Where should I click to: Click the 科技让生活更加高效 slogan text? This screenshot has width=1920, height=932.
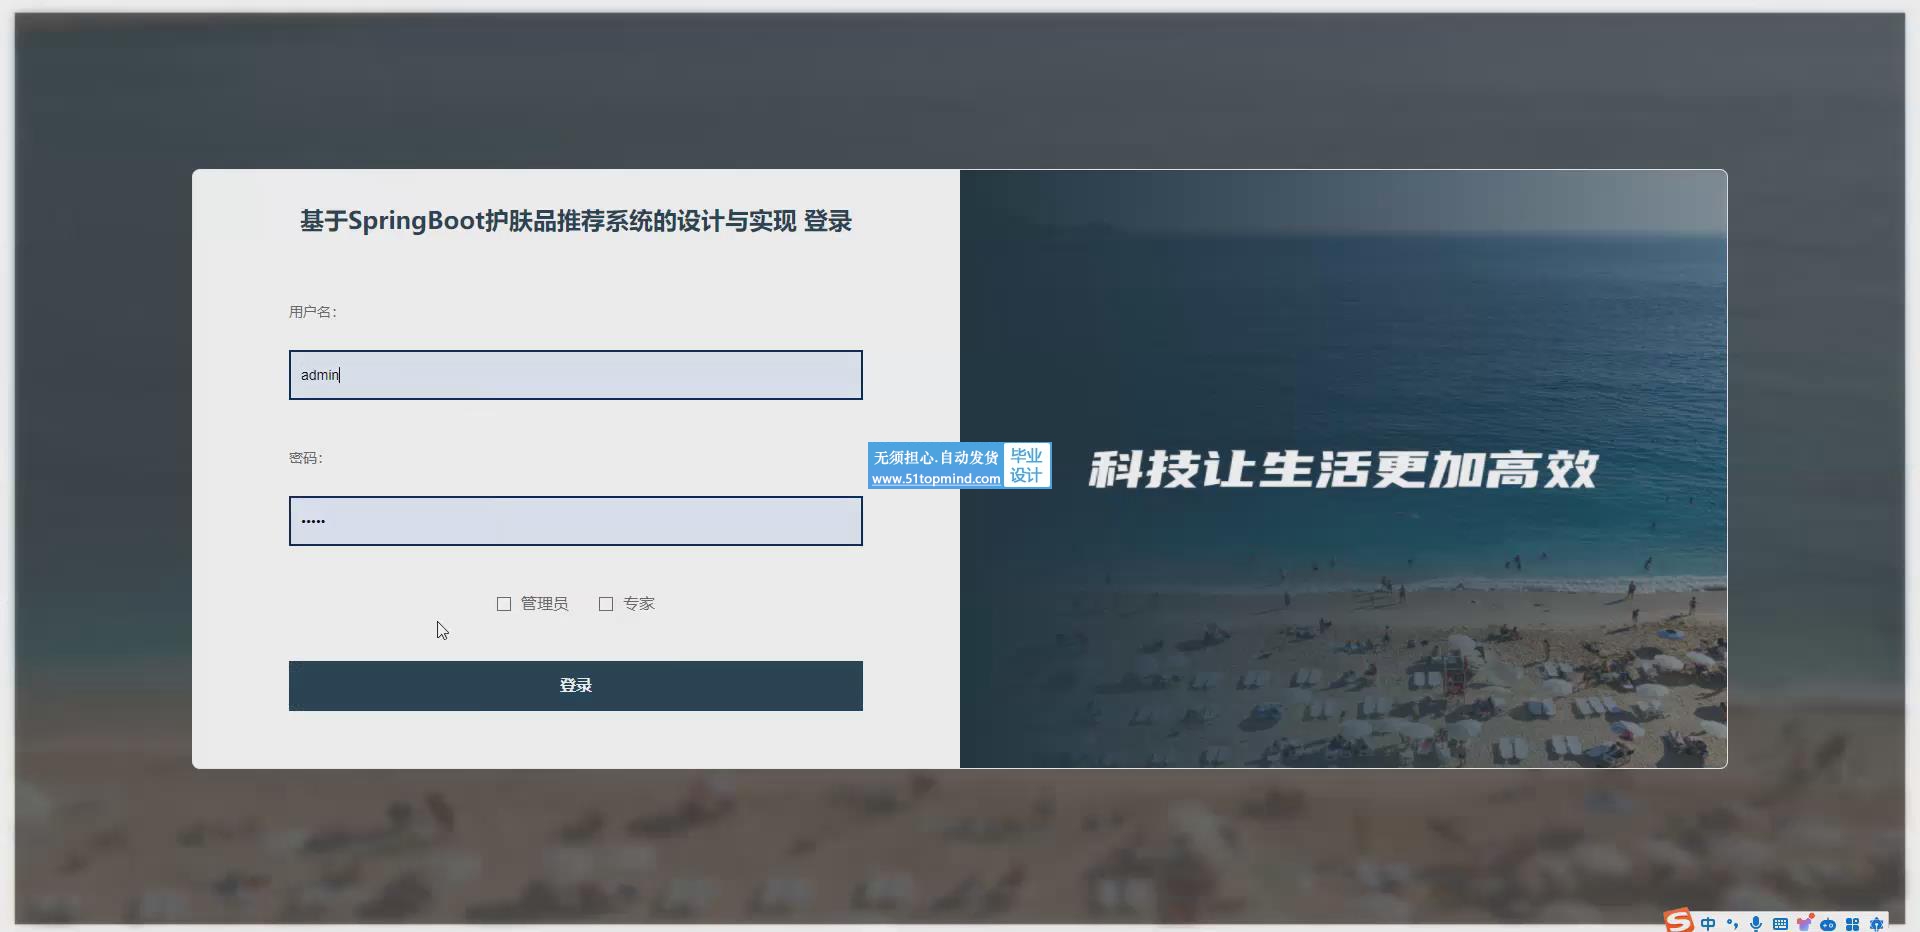pos(1343,469)
